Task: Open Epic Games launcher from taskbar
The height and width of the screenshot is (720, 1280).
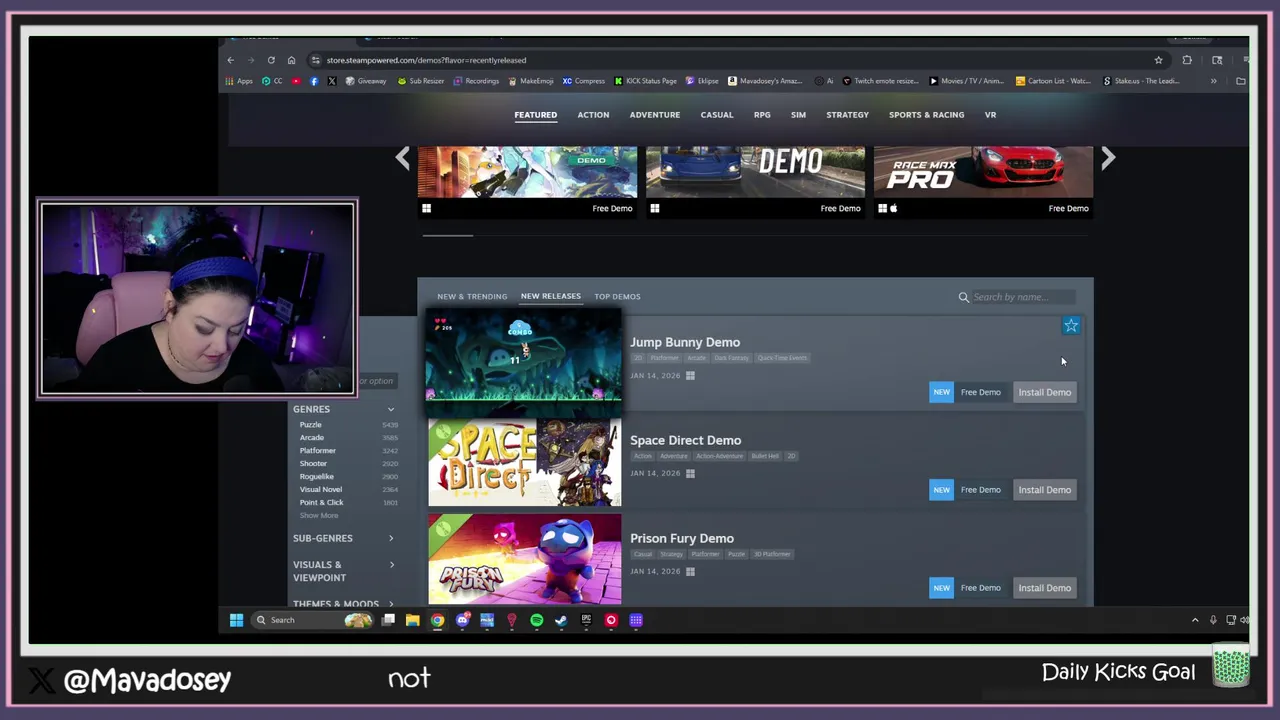Action: click(x=586, y=620)
